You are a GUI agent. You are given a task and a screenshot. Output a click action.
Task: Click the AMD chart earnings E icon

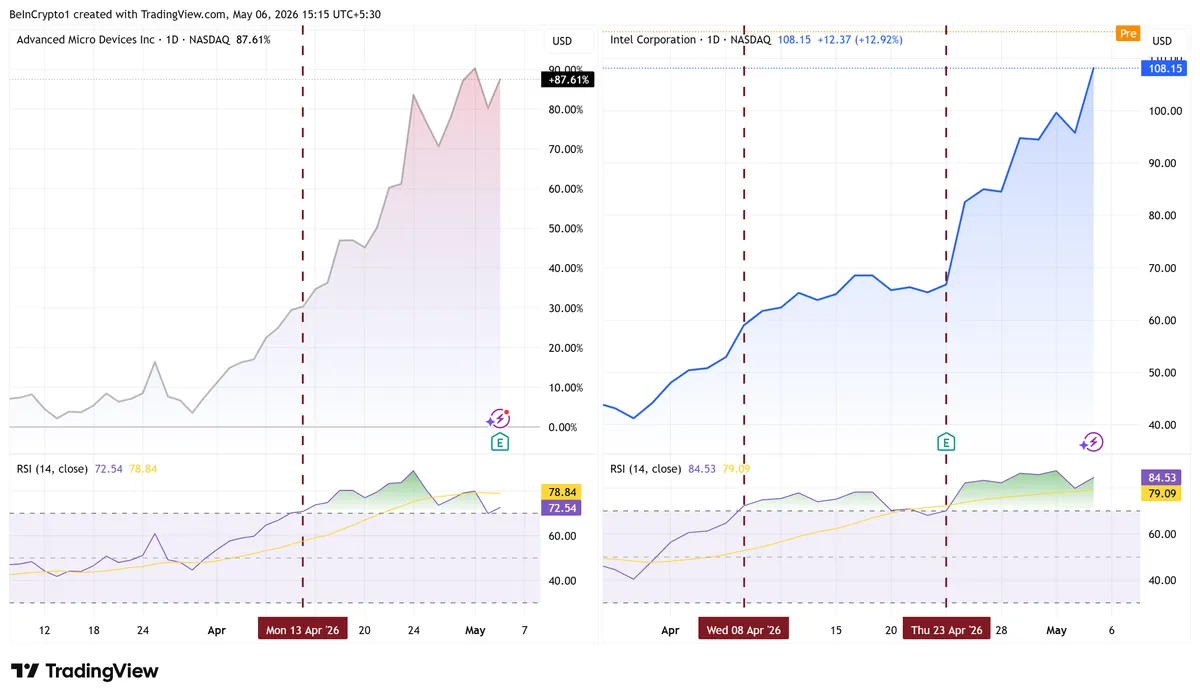[x=499, y=441]
